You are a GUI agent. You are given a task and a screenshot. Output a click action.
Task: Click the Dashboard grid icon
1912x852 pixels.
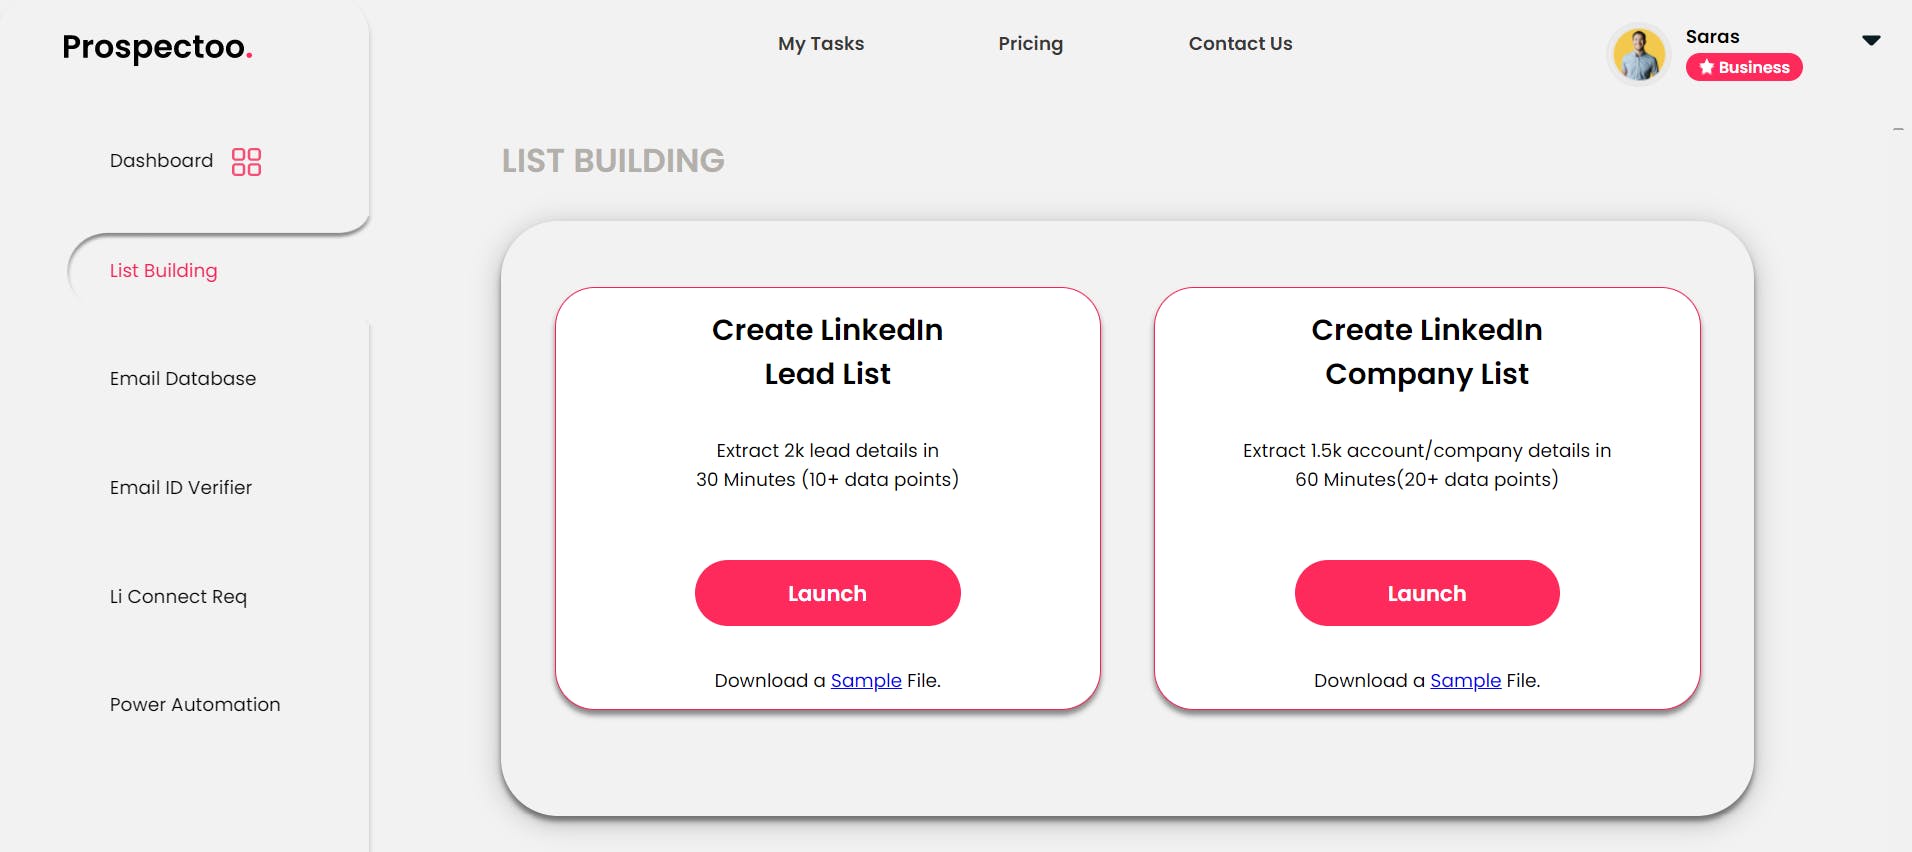246,162
